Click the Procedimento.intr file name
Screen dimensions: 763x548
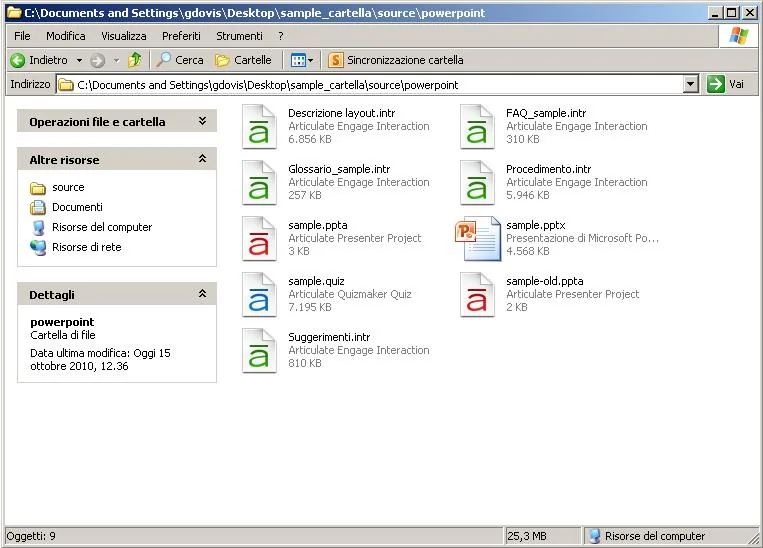[x=548, y=169]
